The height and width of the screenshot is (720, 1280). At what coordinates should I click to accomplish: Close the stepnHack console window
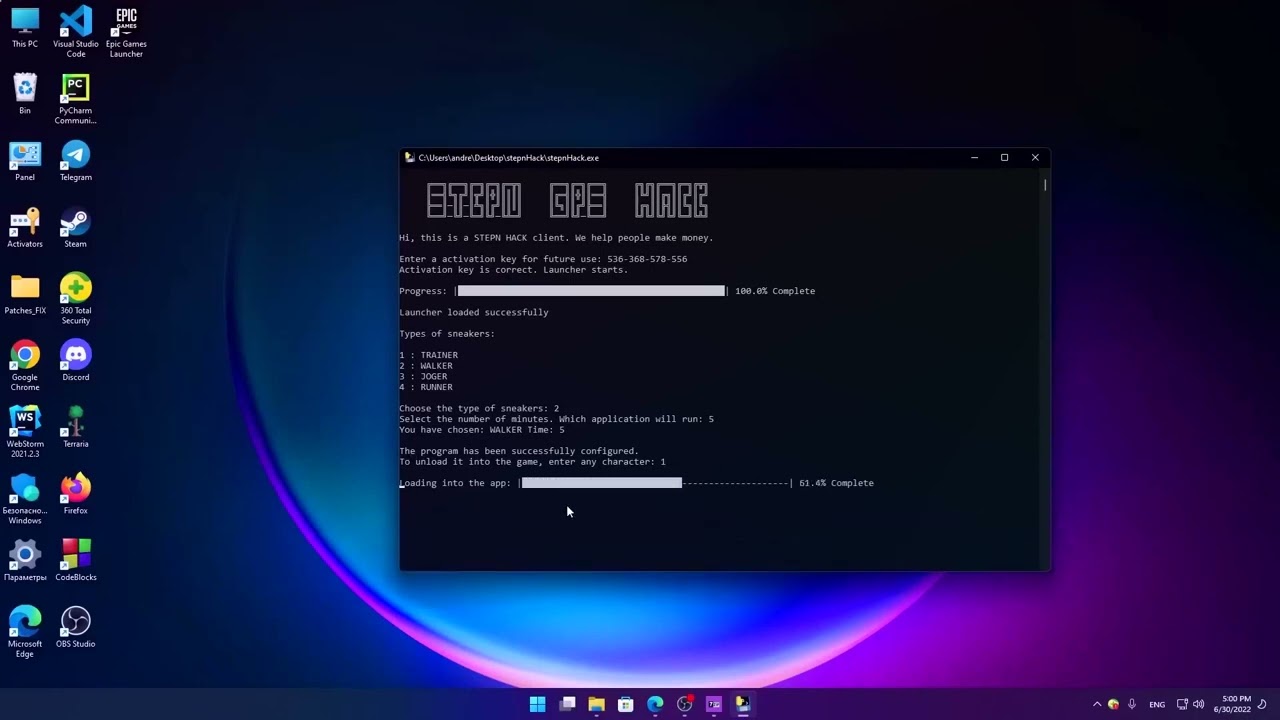pyautogui.click(x=1035, y=157)
